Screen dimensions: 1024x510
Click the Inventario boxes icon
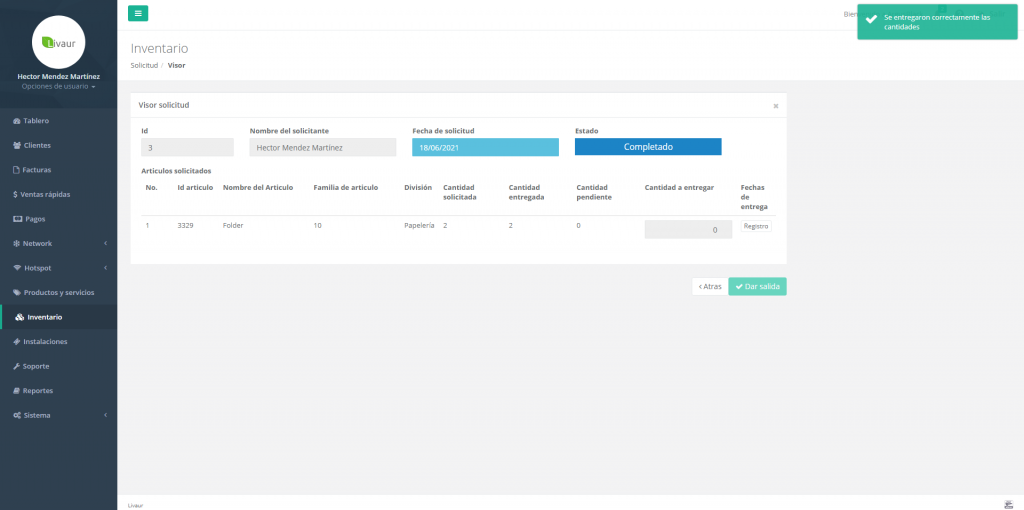click(19, 317)
